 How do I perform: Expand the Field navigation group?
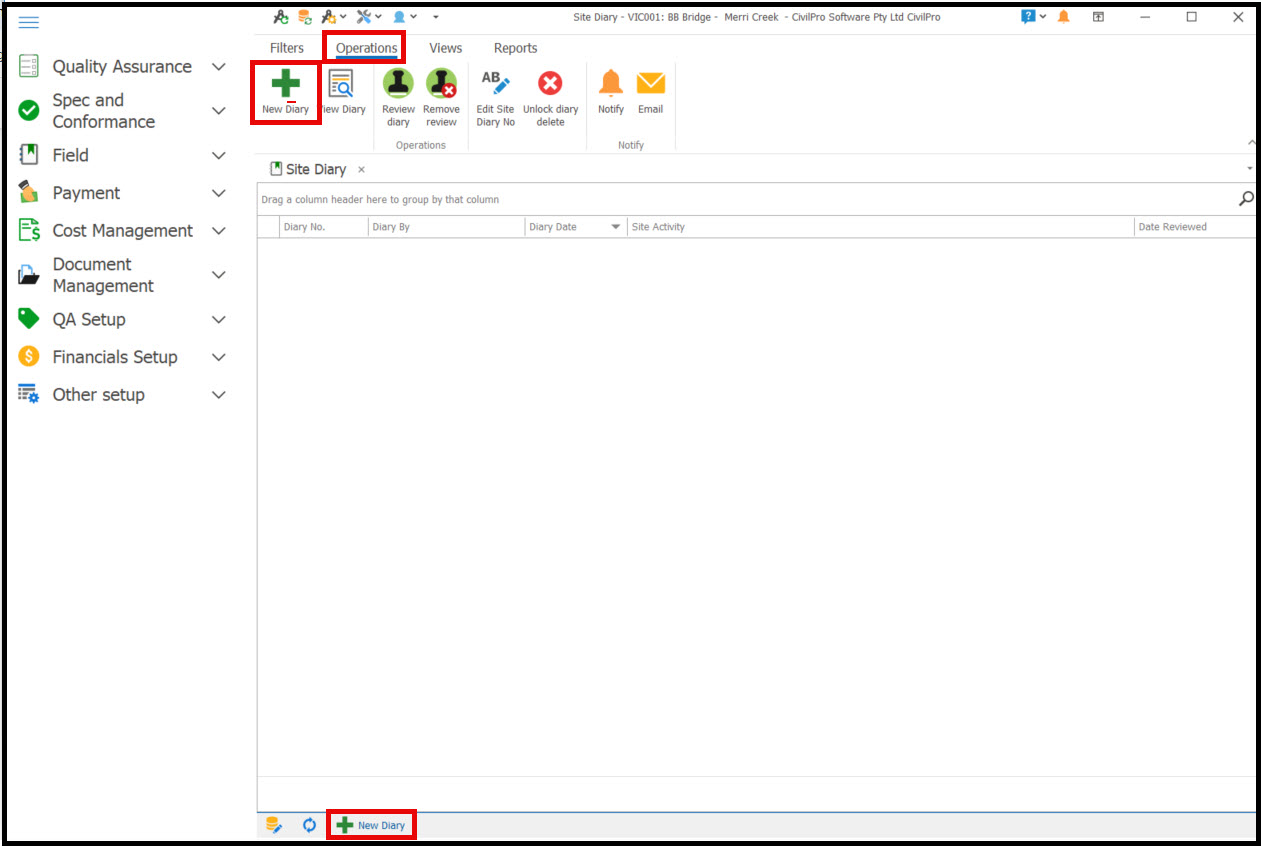click(x=219, y=156)
